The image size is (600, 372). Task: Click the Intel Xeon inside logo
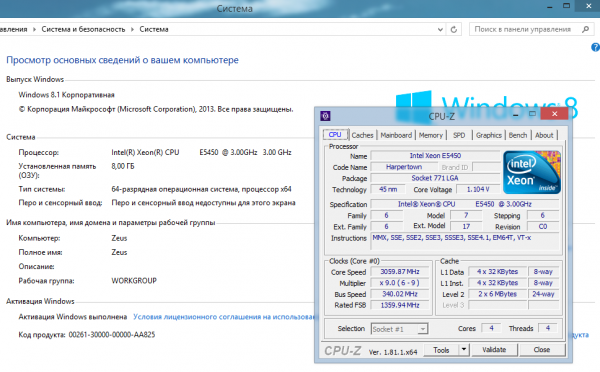[x=532, y=172]
